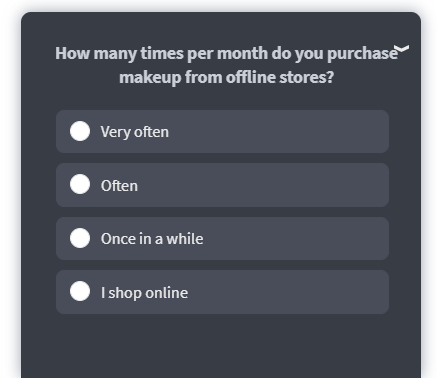The width and height of the screenshot is (437, 387).
Task: Click blank space in the 'Very often' row
Action: 277,132
